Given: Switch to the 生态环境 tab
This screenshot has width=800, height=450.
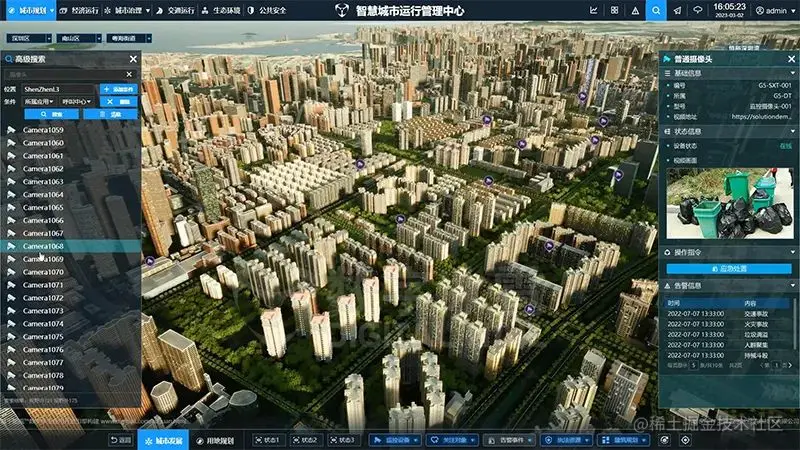Looking at the screenshot, I should (221, 10).
